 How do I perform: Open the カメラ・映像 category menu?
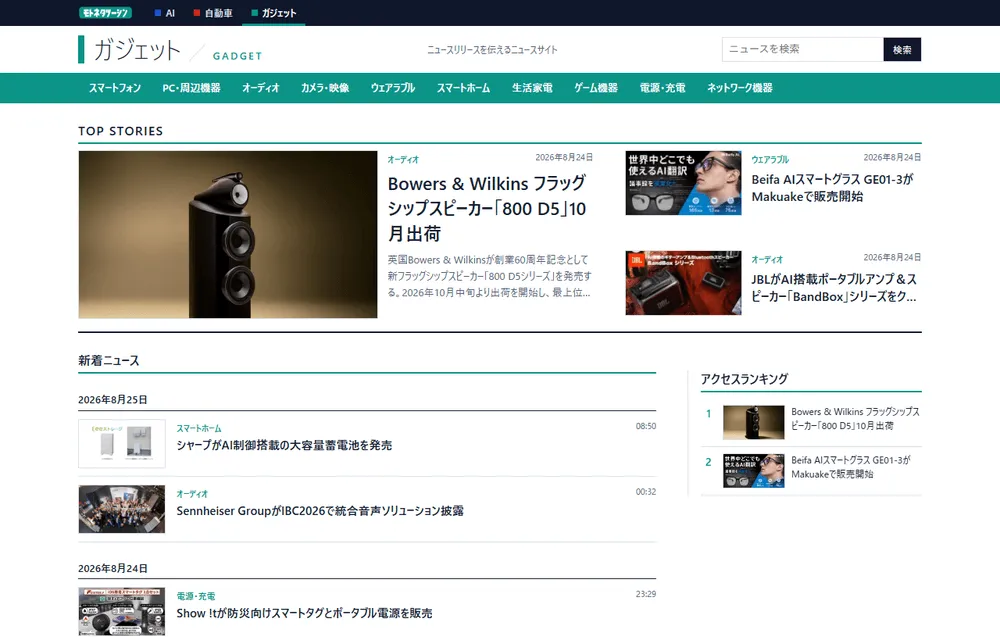pyautogui.click(x=325, y=88)
